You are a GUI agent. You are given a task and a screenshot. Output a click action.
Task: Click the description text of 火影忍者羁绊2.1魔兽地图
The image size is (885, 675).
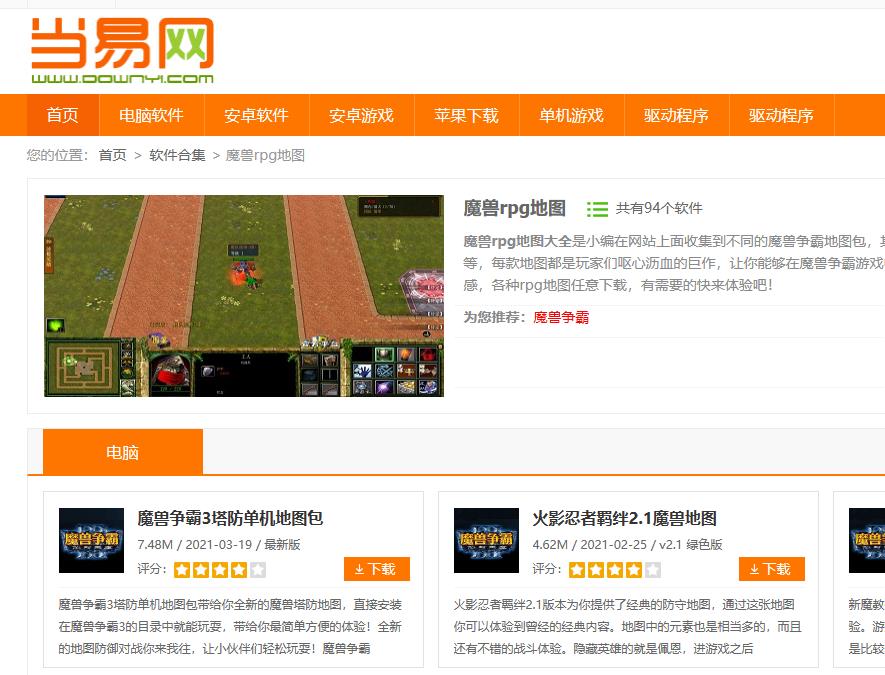pos(628,626)
